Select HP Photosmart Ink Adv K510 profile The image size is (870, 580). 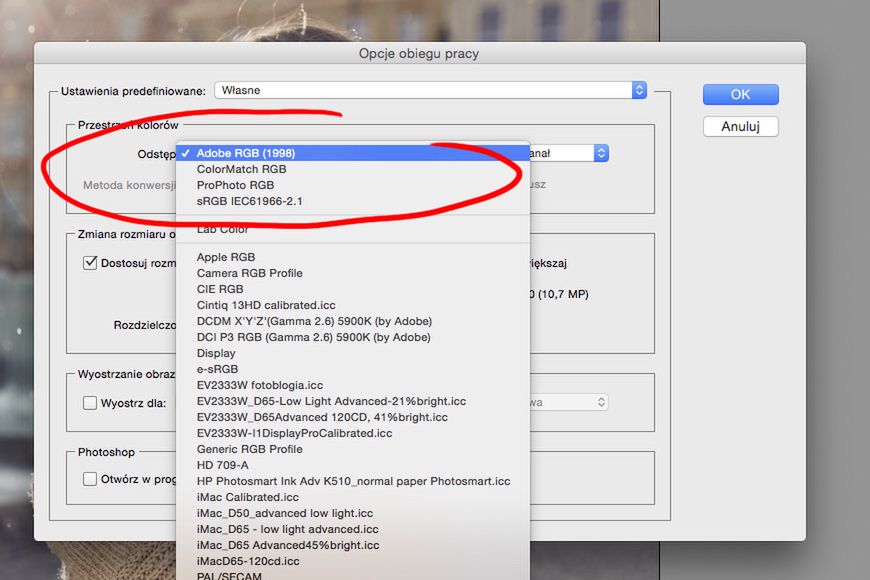click(x=353, y=481)
